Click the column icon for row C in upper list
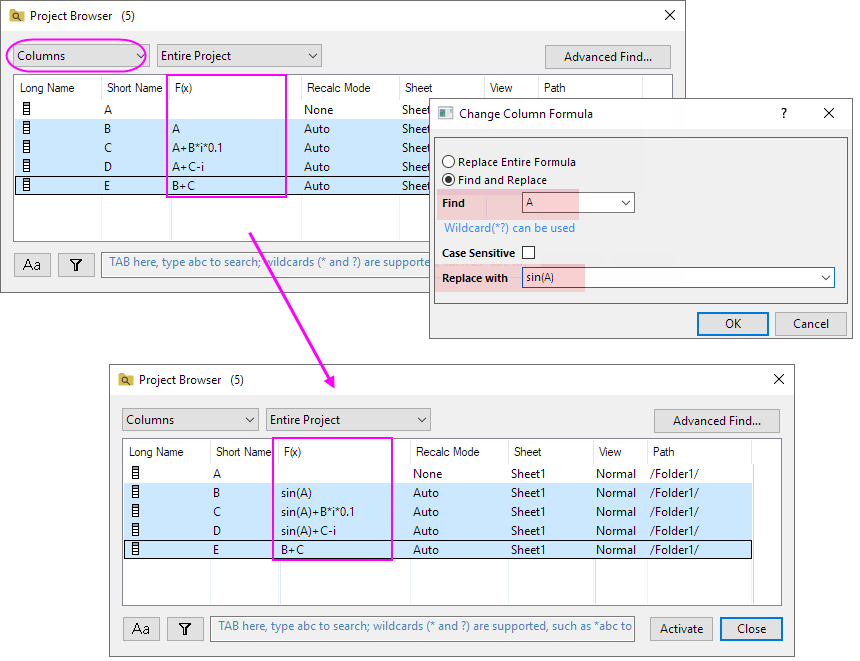Viewport: 860px width, 661px height. [x=27, y=148]
